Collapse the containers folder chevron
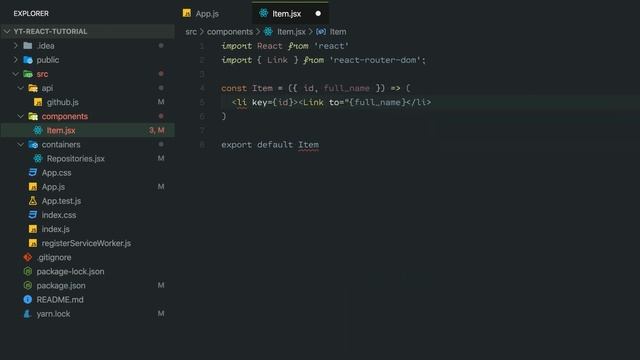The image size is (640, 360). [20, 144]
